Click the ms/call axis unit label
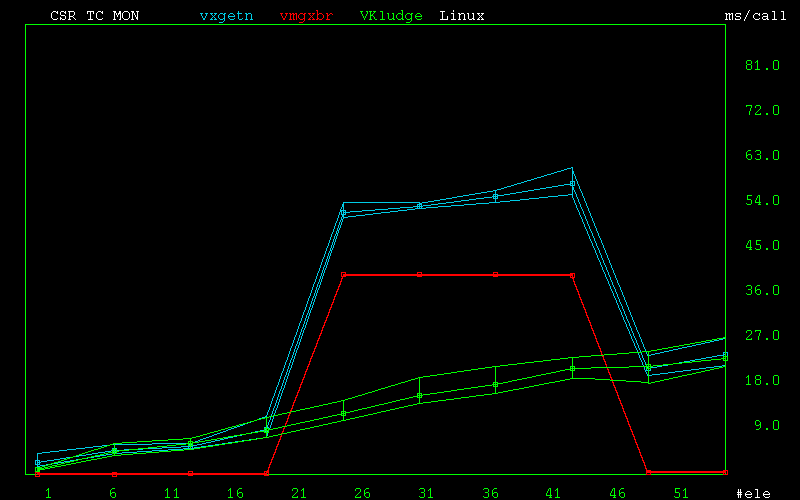The image size is (800, 500). coord(756,16)
